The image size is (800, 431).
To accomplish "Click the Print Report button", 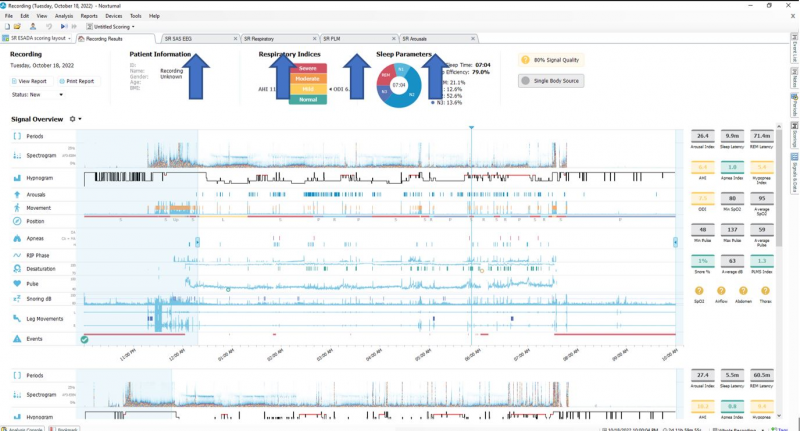I will (78, 81).
